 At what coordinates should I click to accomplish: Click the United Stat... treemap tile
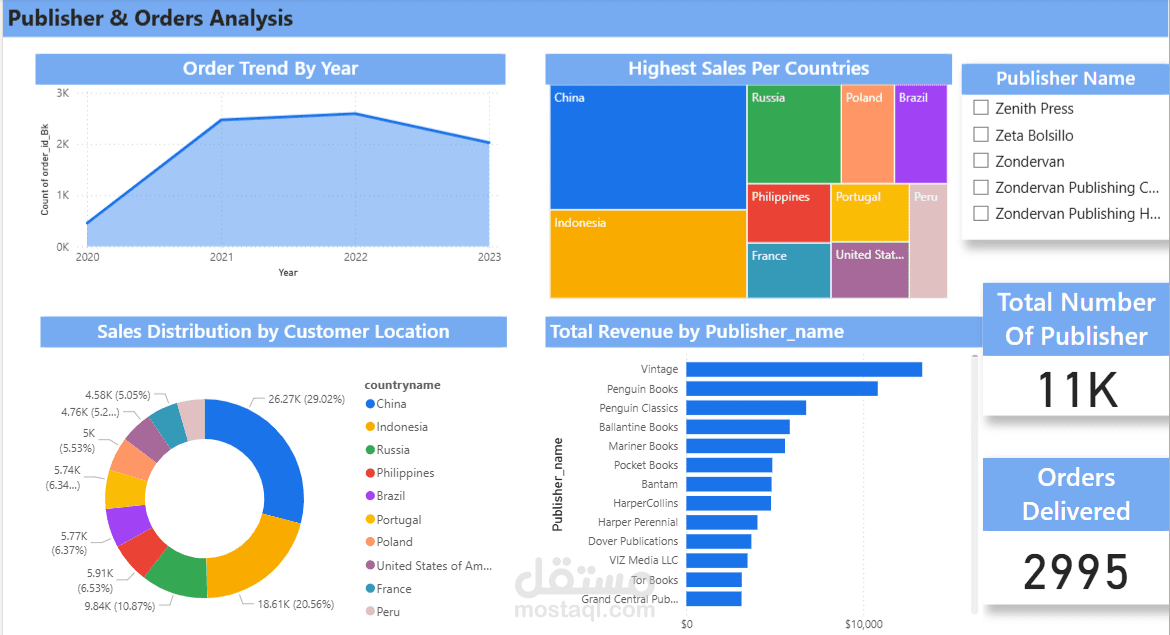point(870,271)
